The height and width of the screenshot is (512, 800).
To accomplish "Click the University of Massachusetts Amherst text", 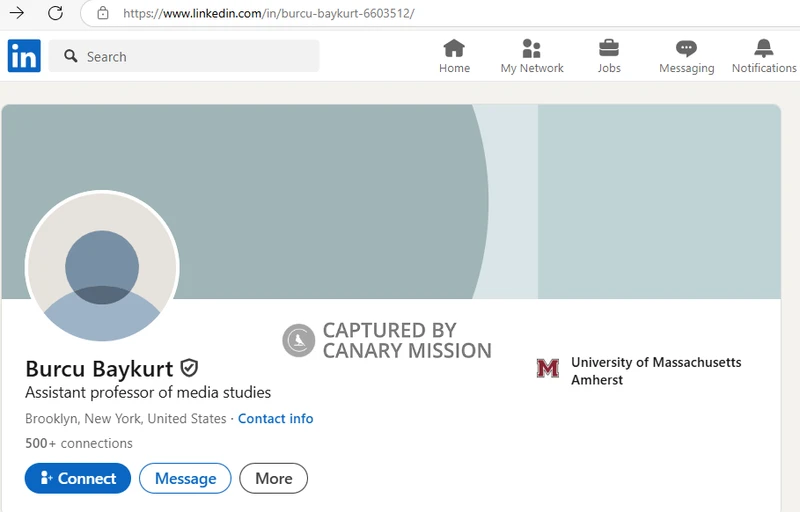I will pyautogui.click(x=655, y=370).
